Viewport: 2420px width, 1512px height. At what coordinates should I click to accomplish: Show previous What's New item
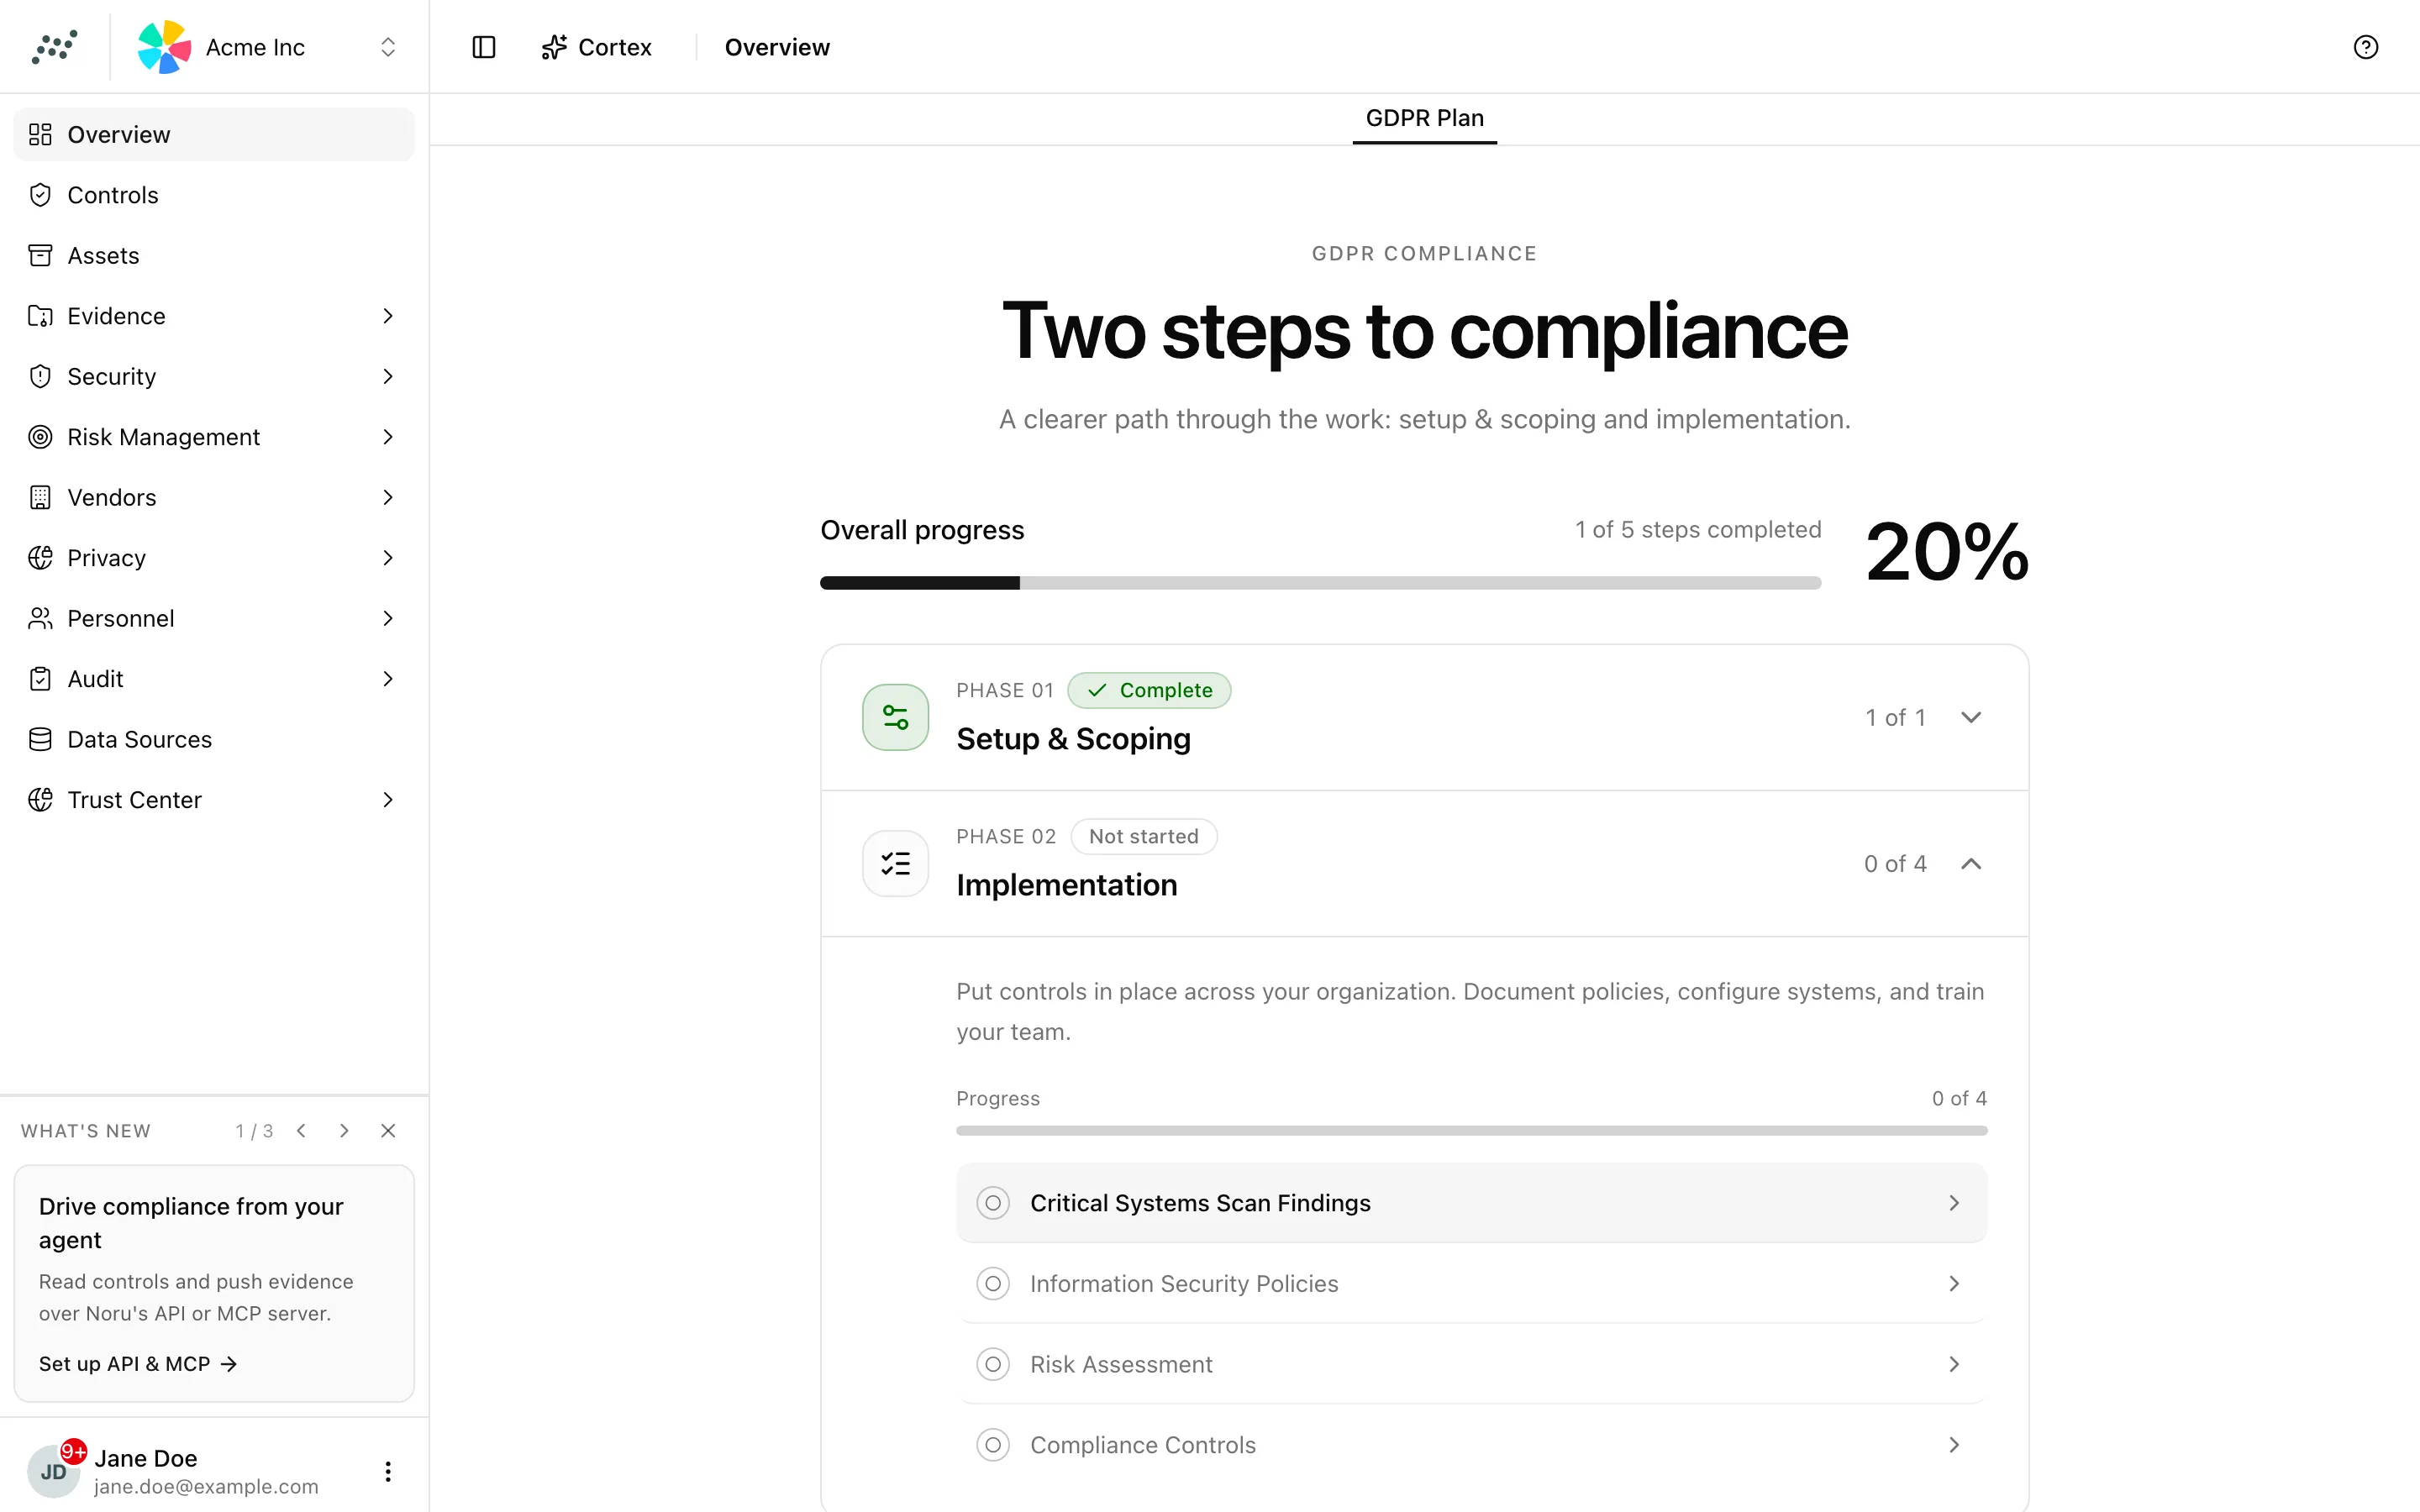coord(301,1130)
